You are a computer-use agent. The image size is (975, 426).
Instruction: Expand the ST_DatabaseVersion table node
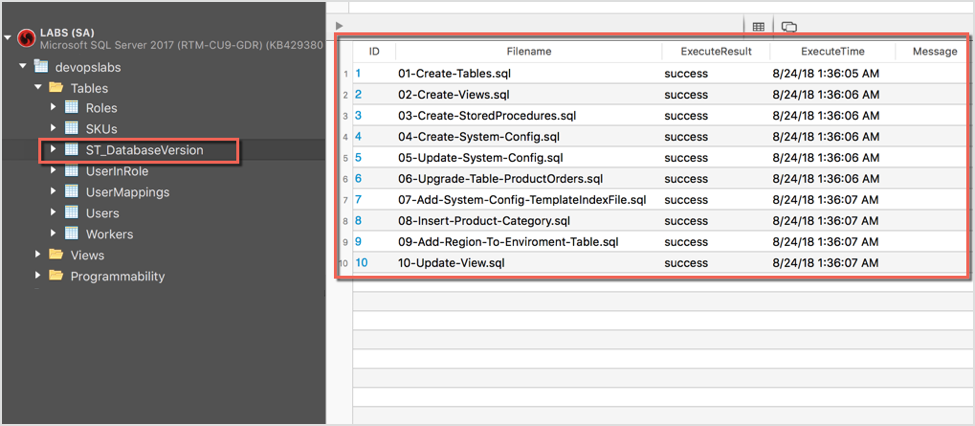[54, 150]
